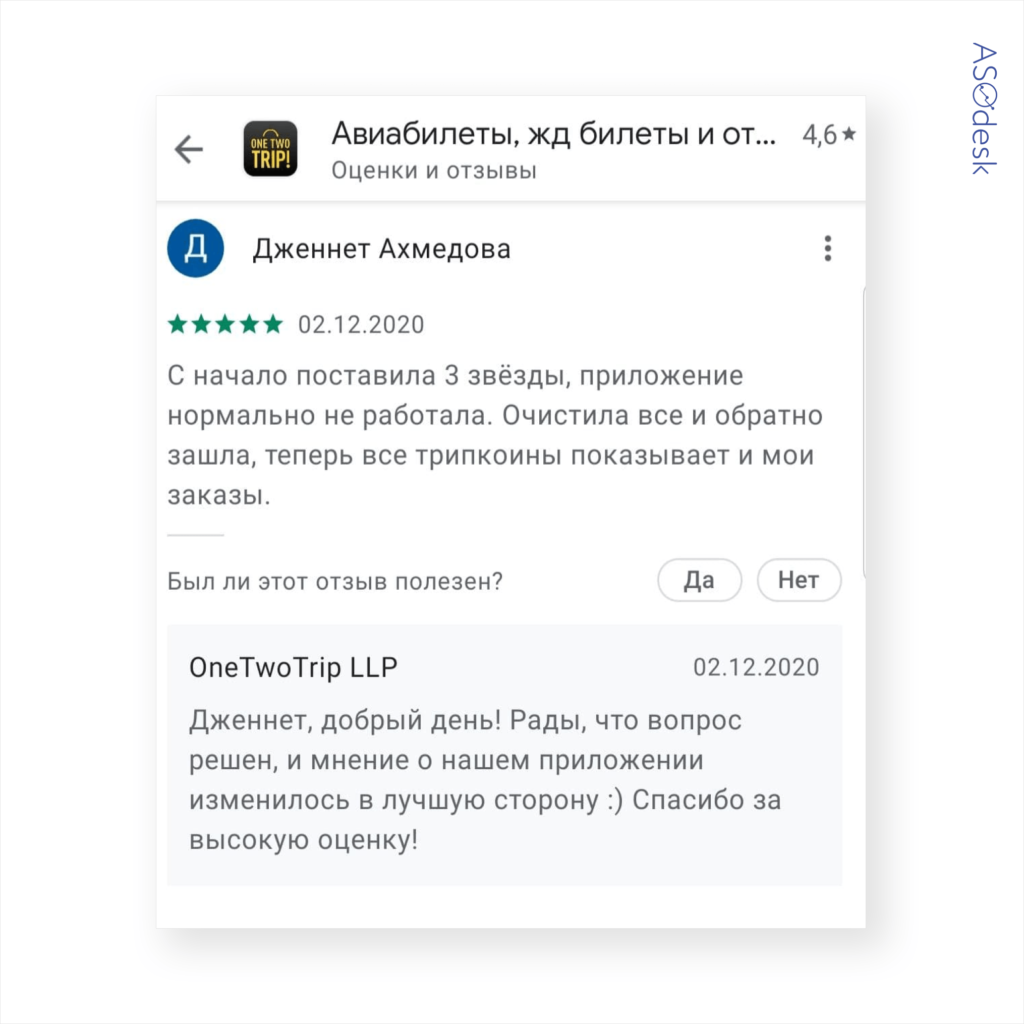This screenshot has width=1024, height=1024.
Task: Click the small star beside 4,6
Action: (x=848, y=134)
